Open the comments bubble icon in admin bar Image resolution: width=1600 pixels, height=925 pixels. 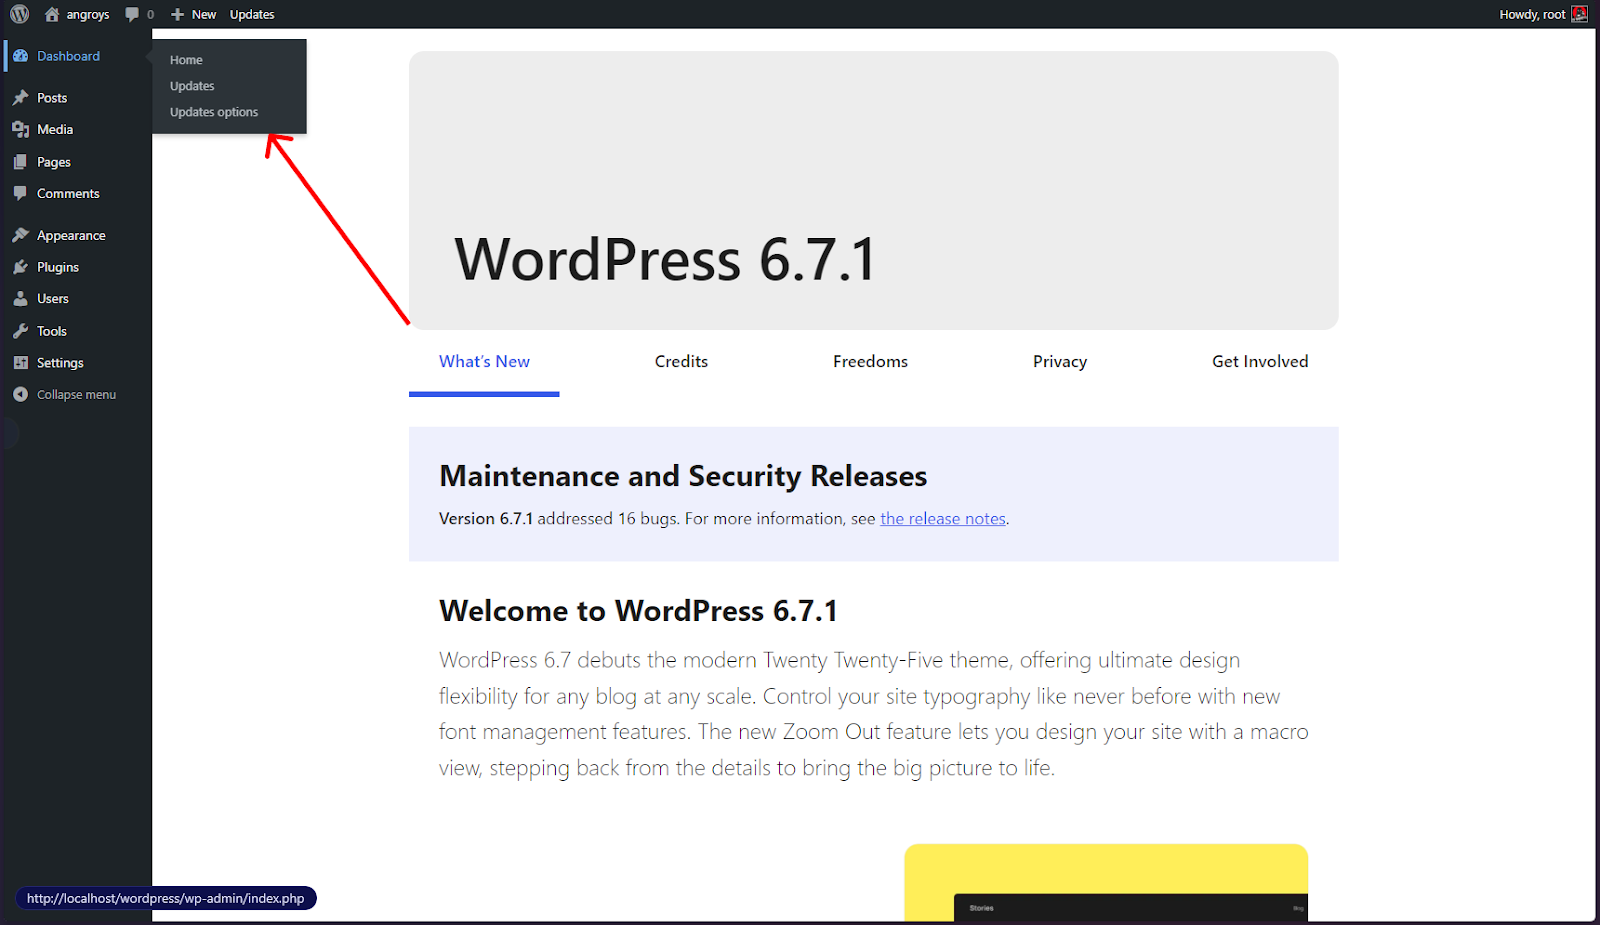tap(132, 14)
